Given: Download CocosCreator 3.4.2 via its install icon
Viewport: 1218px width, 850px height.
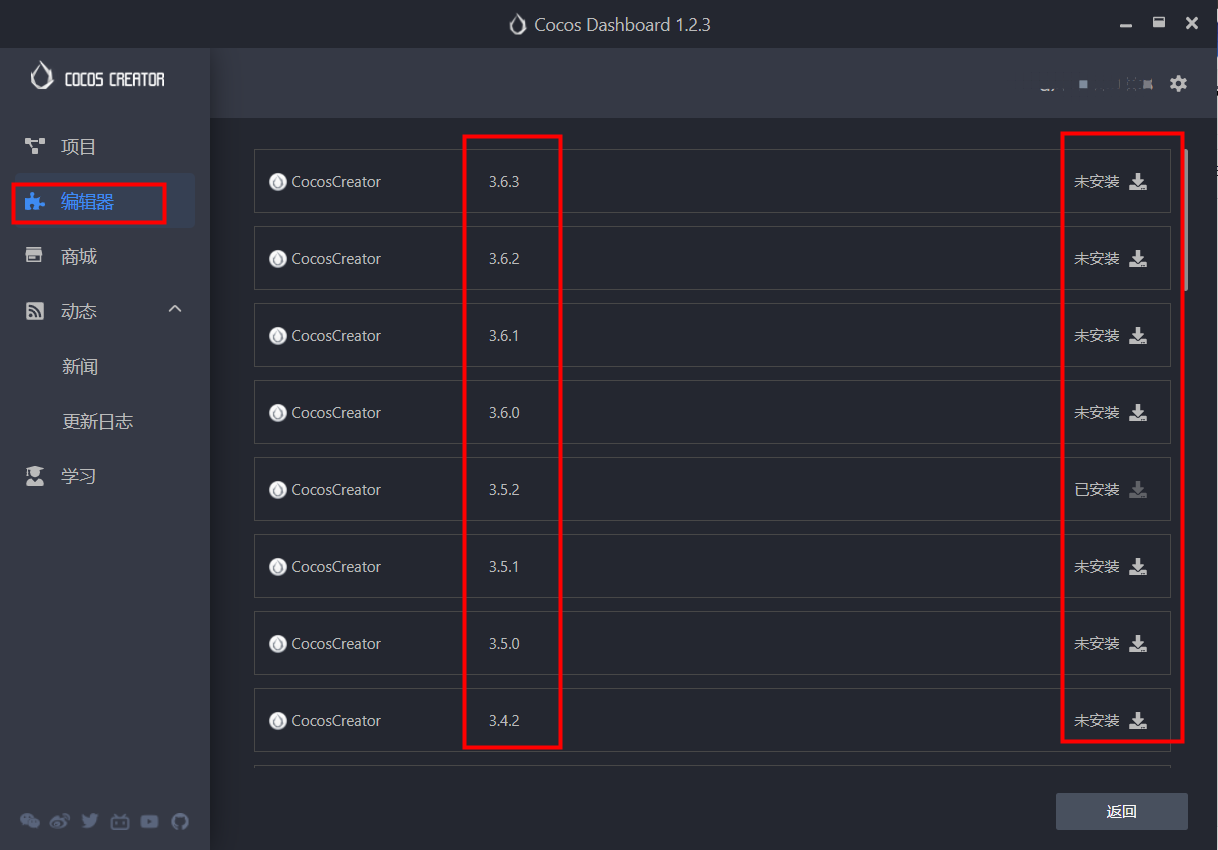Looking at the screenshot, I should pyautogui.click(x=1138, y=721).
